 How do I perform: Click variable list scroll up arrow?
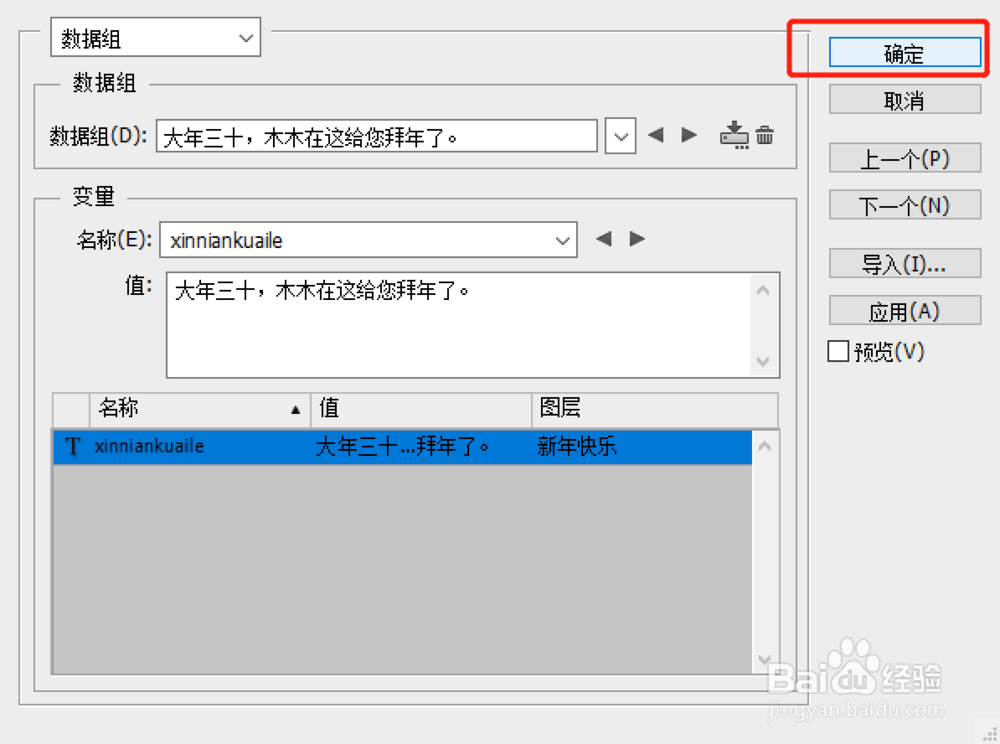(x=765, y=446)
